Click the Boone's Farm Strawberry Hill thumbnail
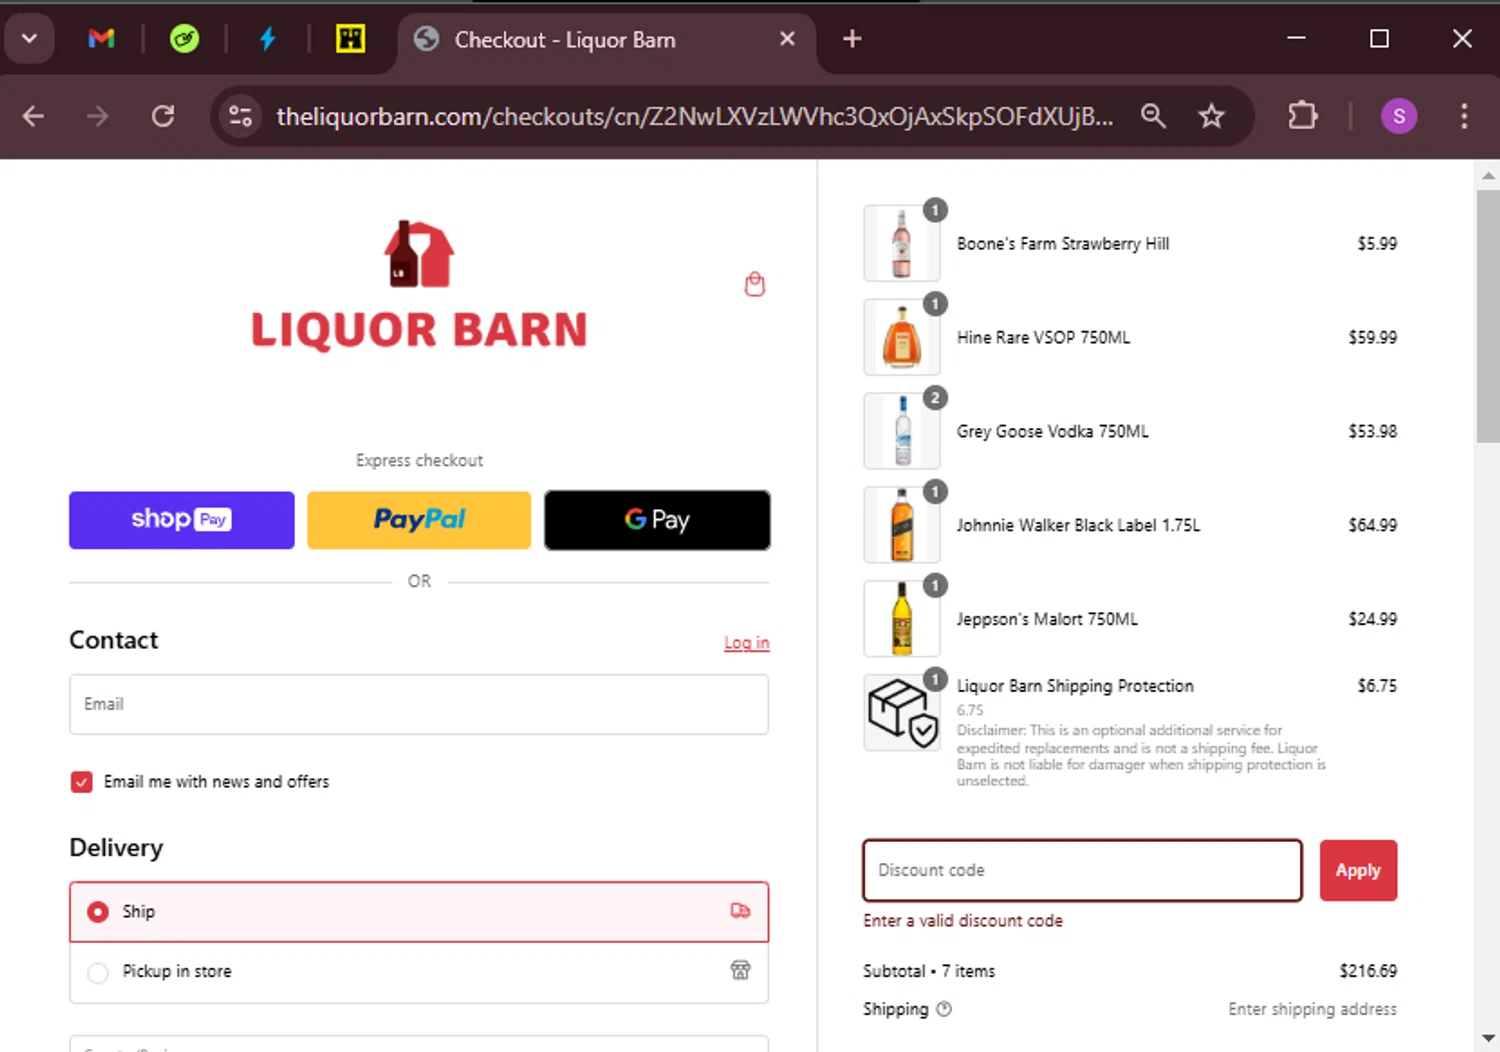 pos(902,244)
